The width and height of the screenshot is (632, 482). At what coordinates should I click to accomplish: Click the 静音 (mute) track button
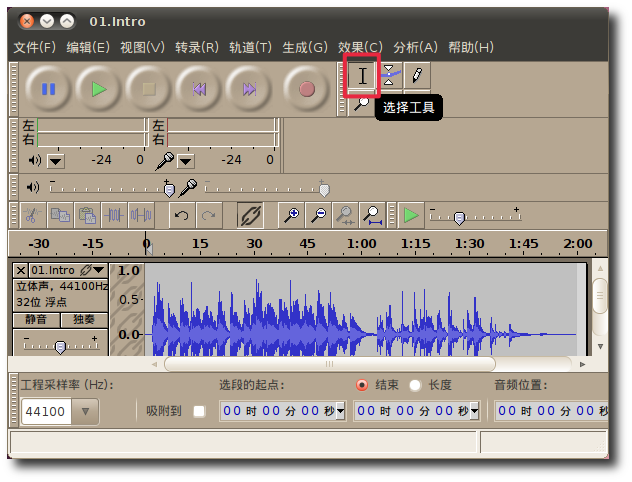[37, 320]
